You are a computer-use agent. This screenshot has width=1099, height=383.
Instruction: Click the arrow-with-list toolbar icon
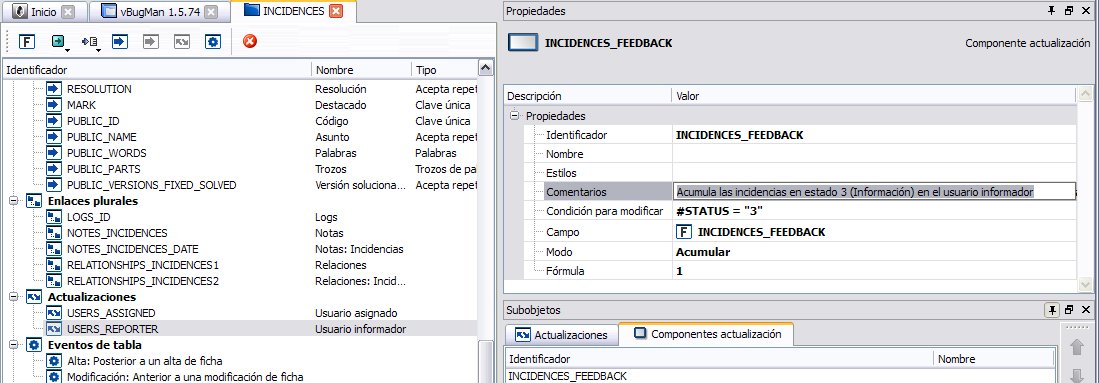click(x=89, y=41)
